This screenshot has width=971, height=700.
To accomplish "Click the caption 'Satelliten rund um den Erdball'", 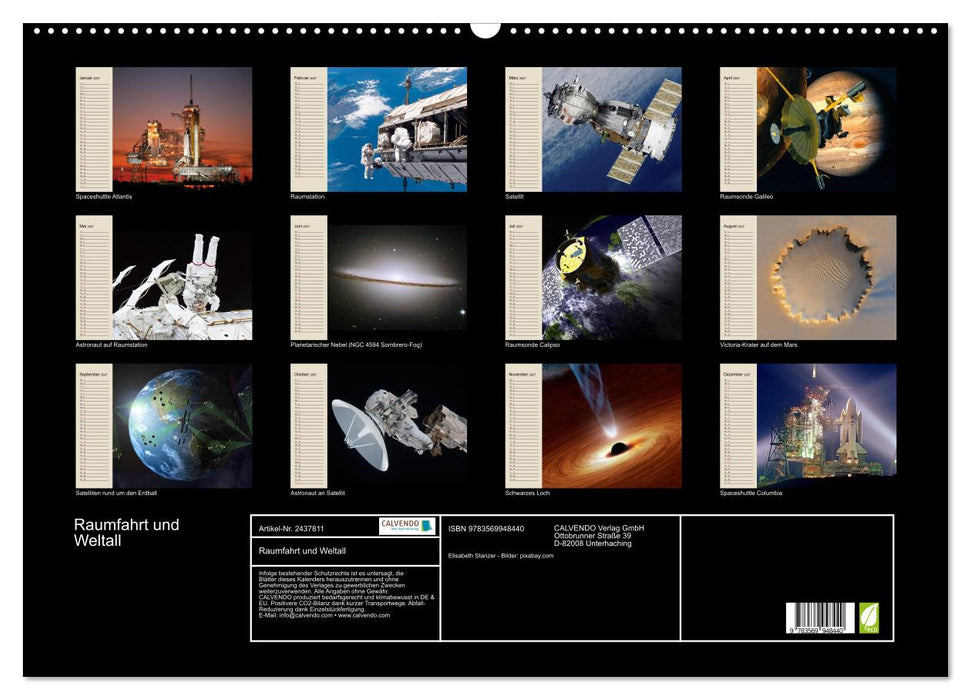I will [116, 493].
